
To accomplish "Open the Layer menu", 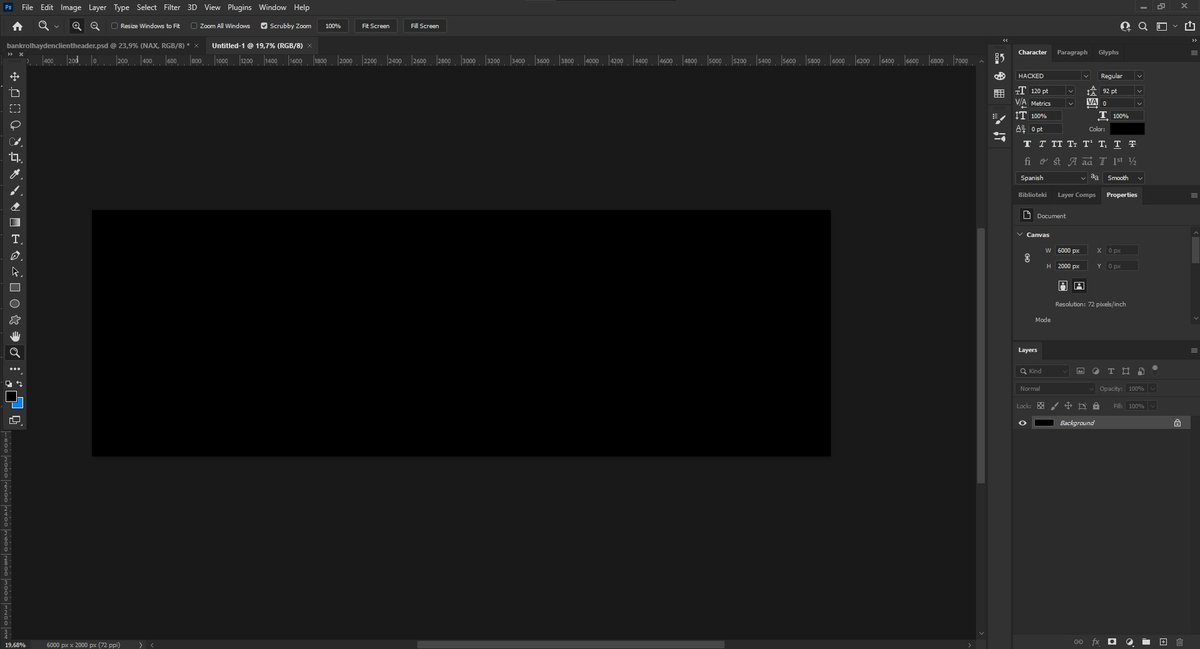I will pyautogui.click(x=97, y=7).
